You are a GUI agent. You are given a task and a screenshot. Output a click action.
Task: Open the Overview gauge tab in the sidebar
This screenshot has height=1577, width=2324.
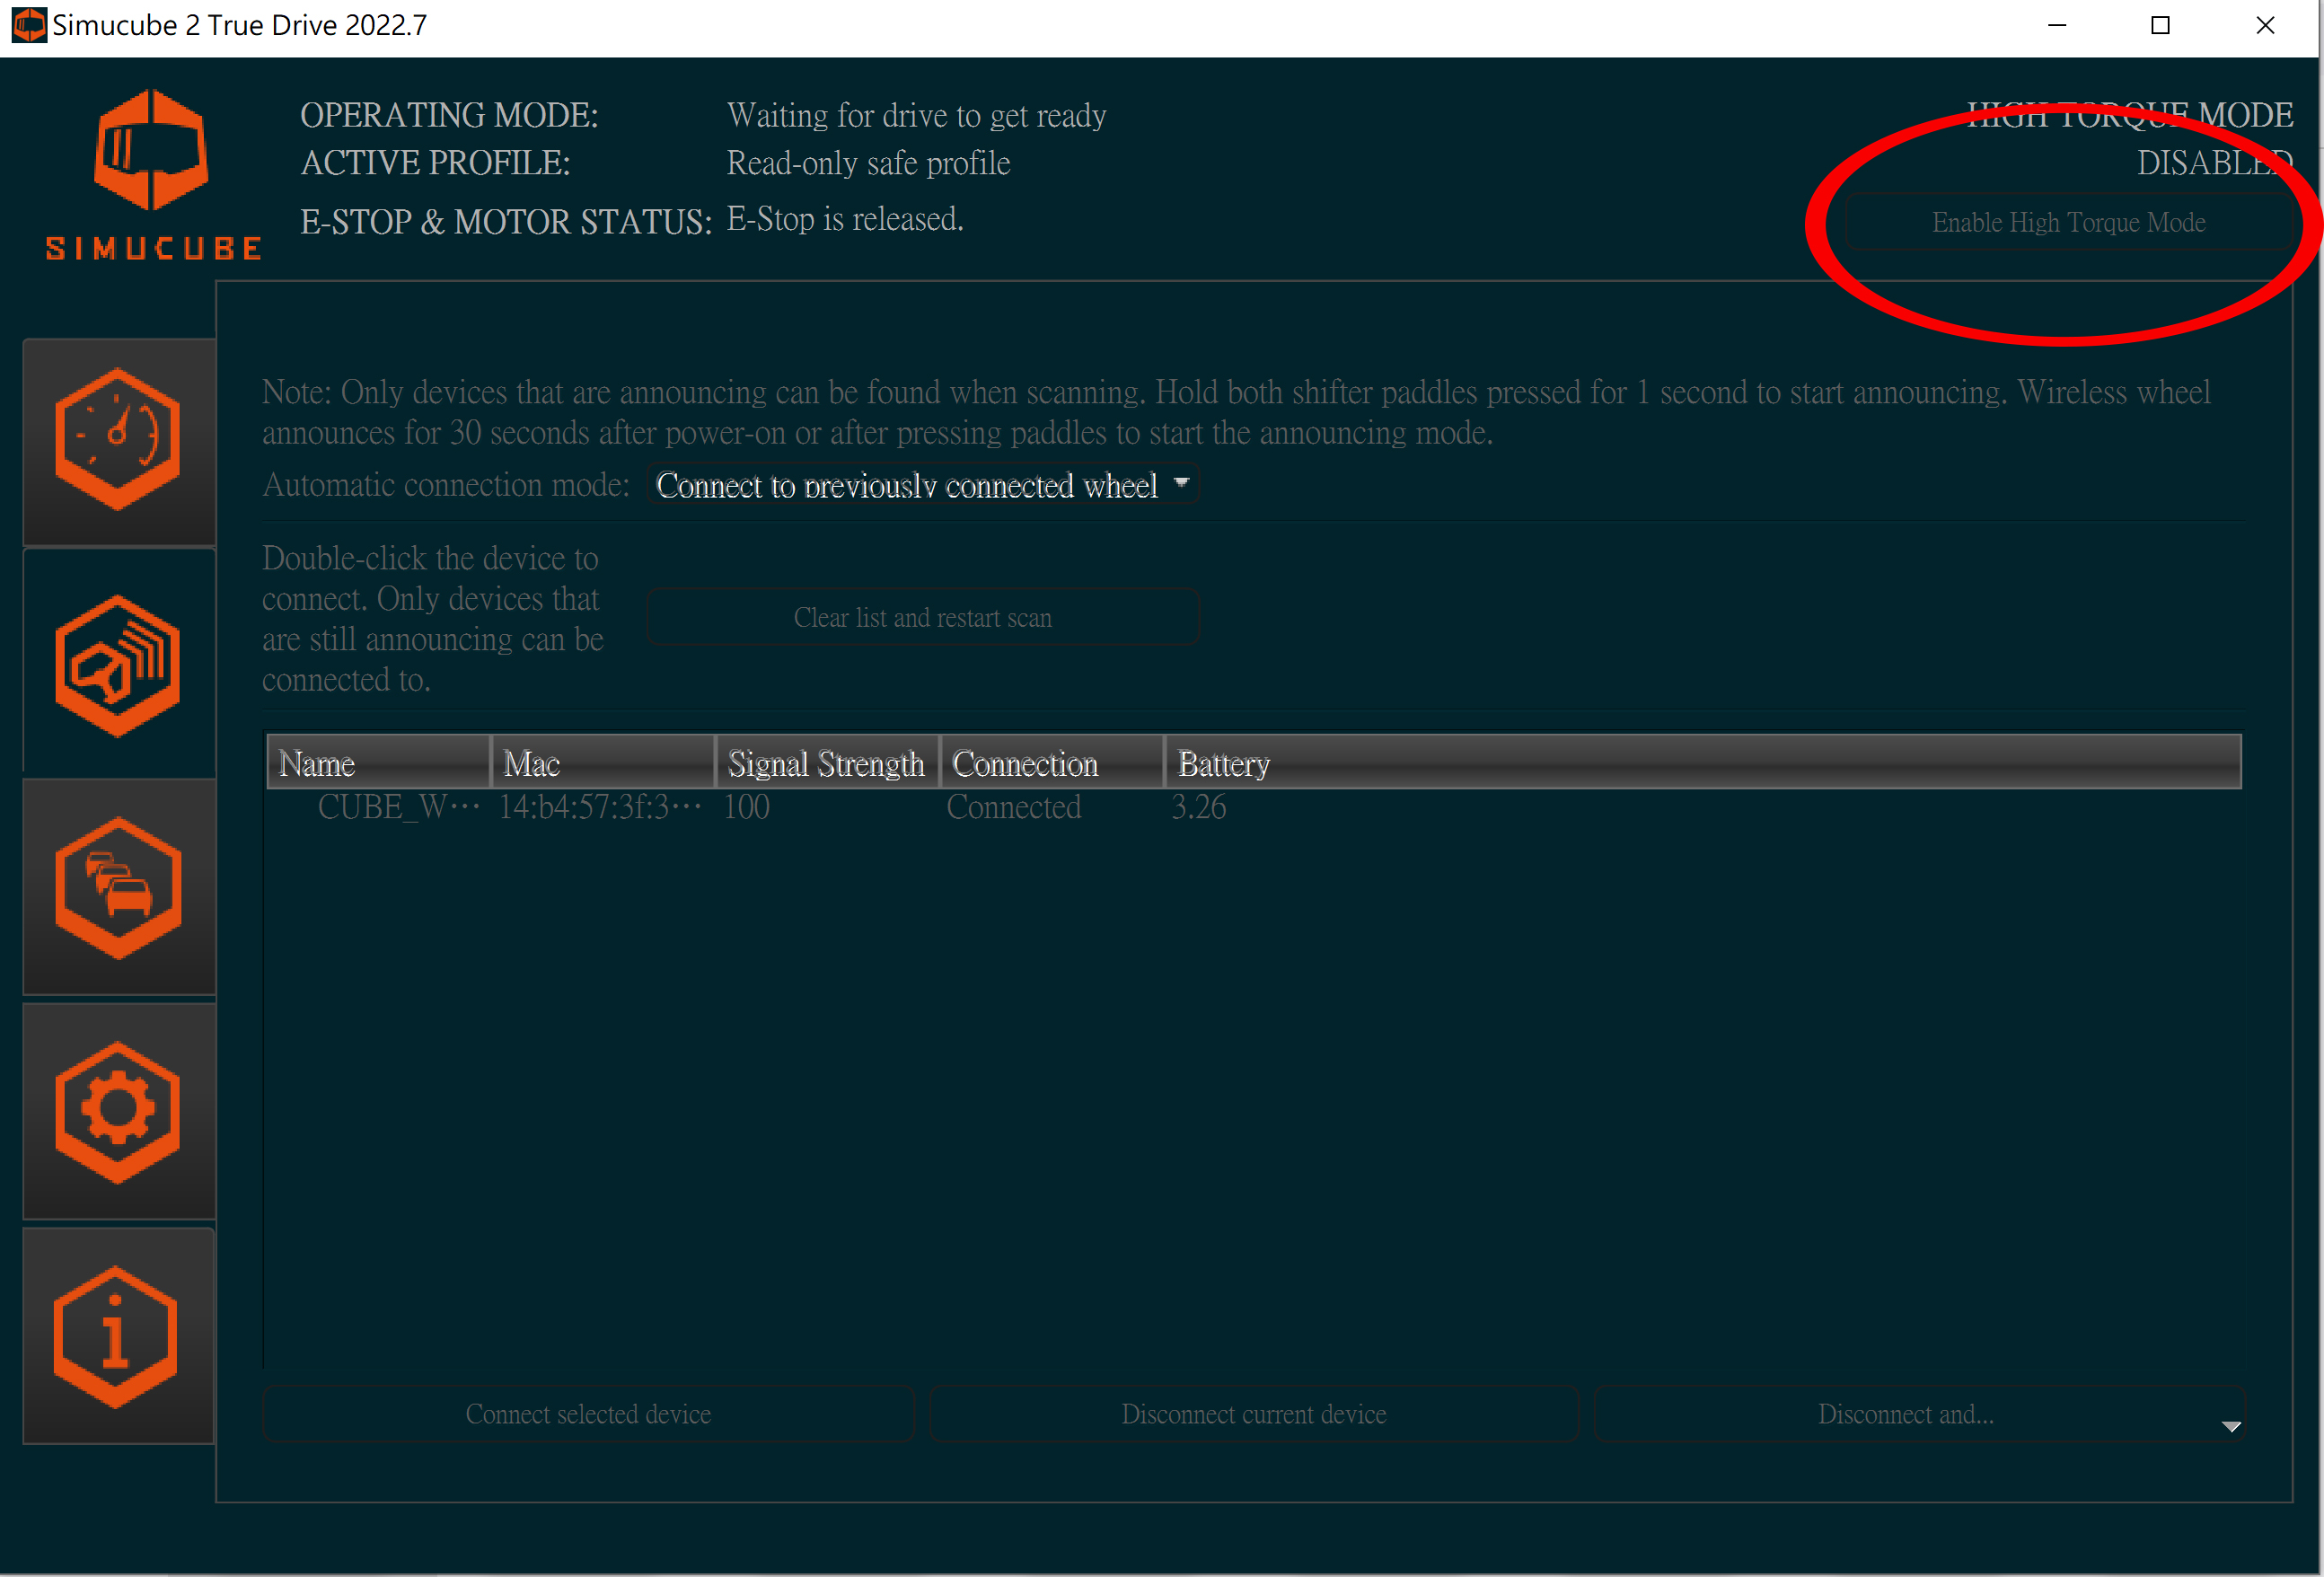point(119,442)
